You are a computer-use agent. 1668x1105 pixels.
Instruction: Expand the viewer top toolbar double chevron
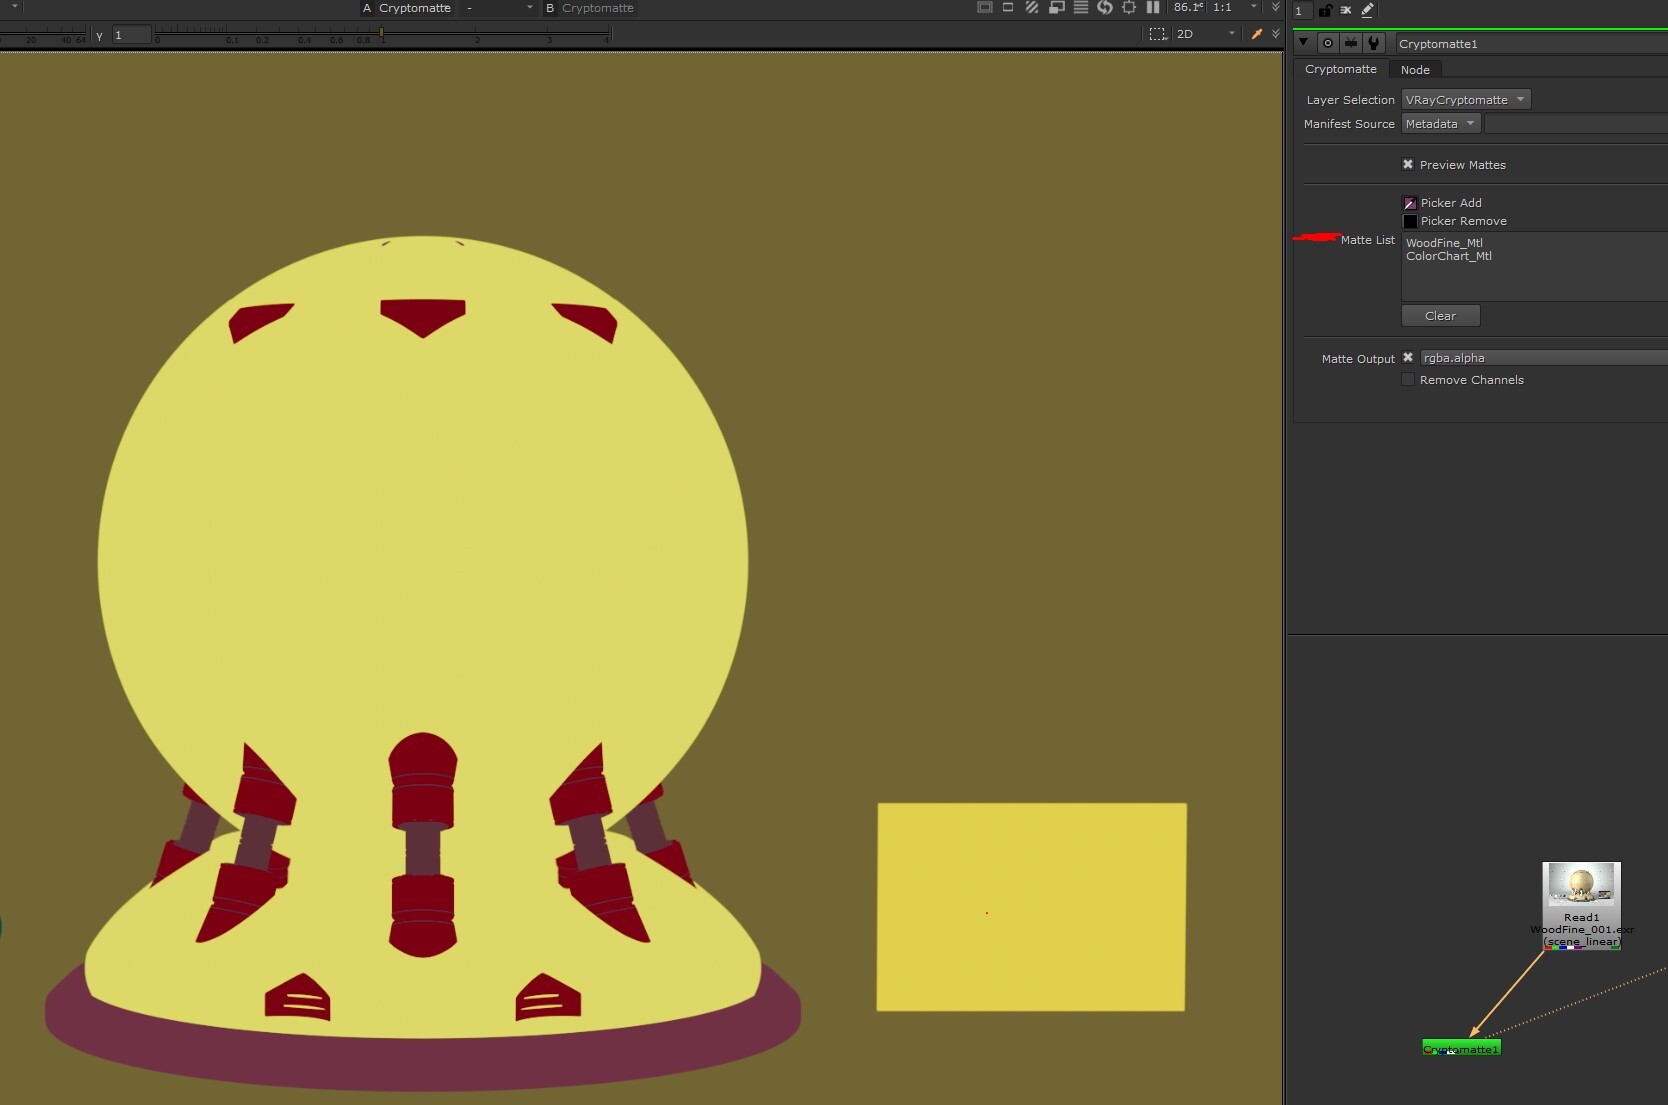click(x=1275, y=8)
